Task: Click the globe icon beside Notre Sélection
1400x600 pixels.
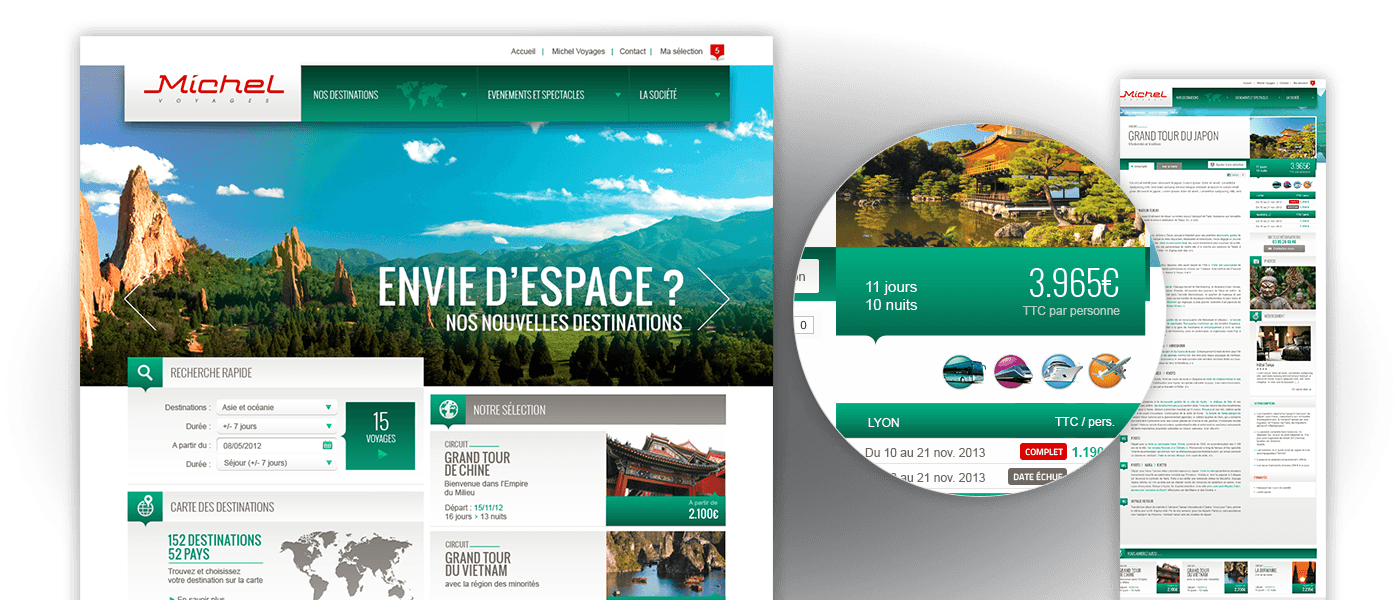Action: [x=448, y=409]
